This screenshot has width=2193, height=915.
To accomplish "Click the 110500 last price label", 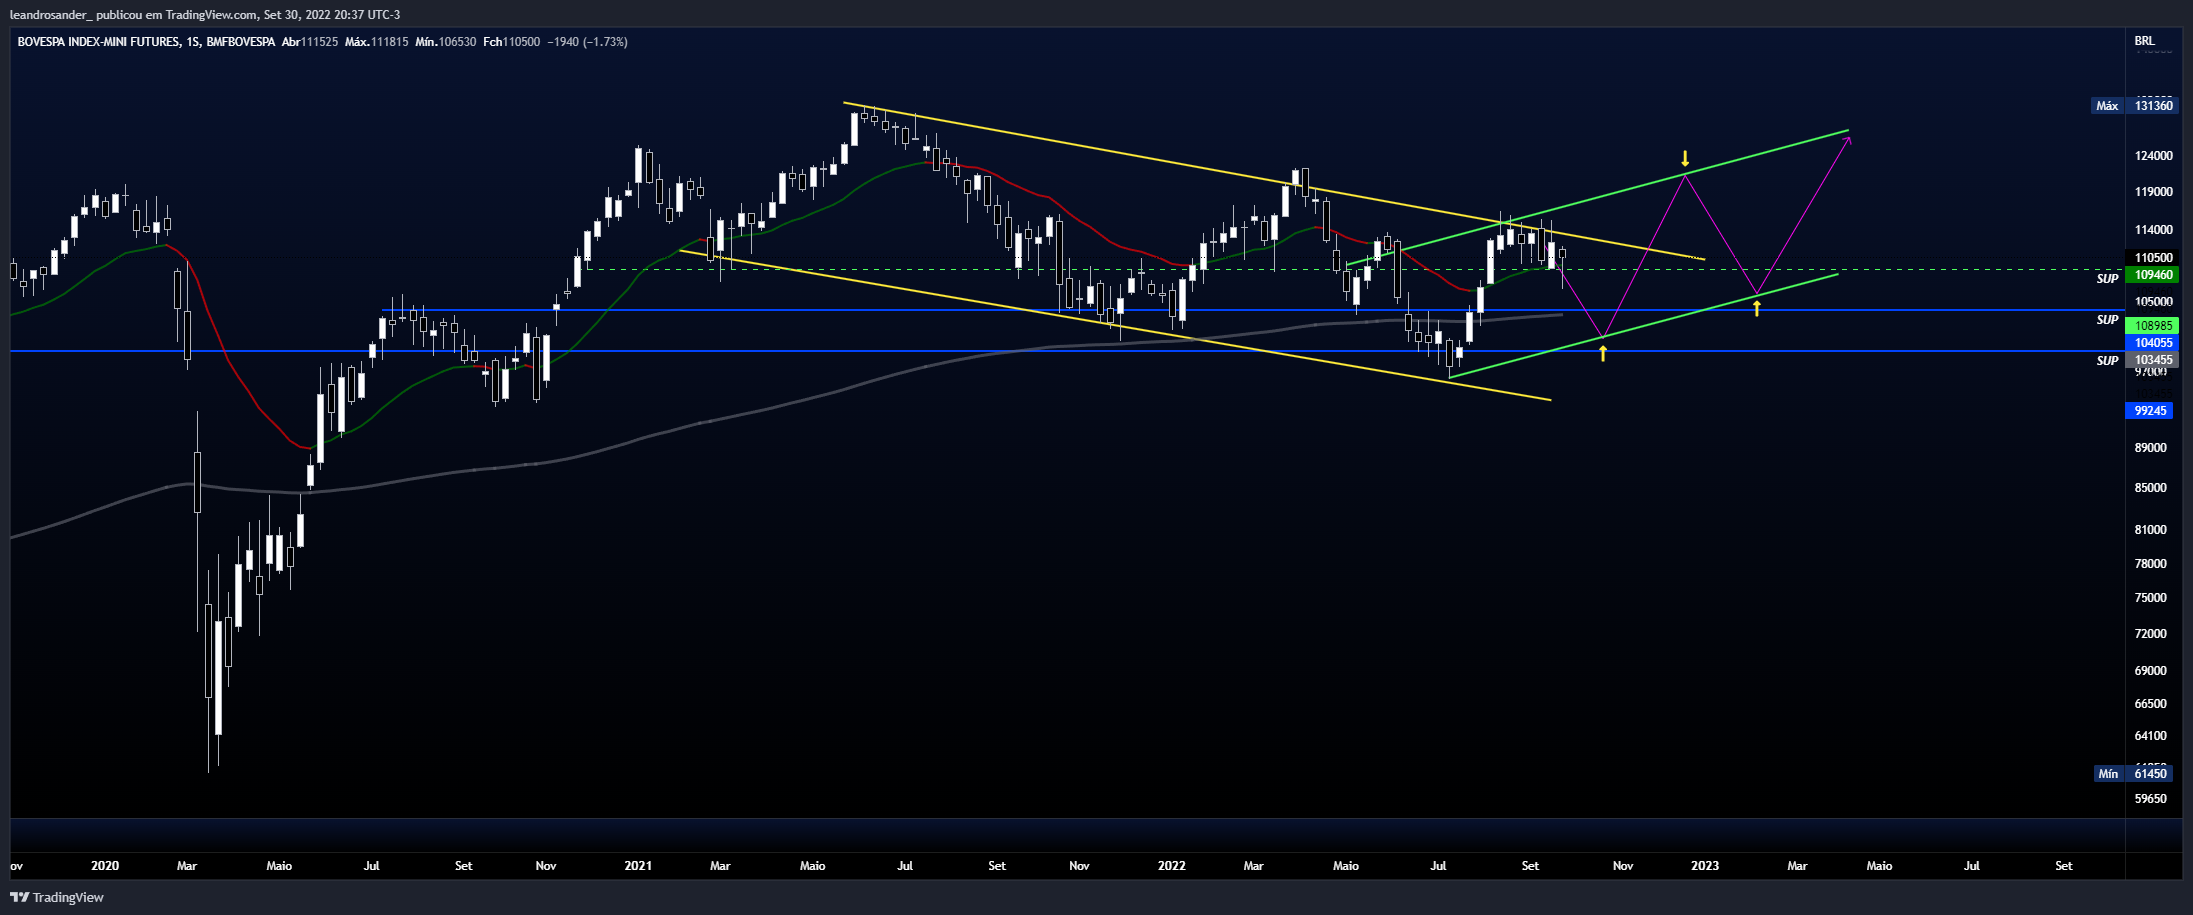I will tap(2153, 257).
